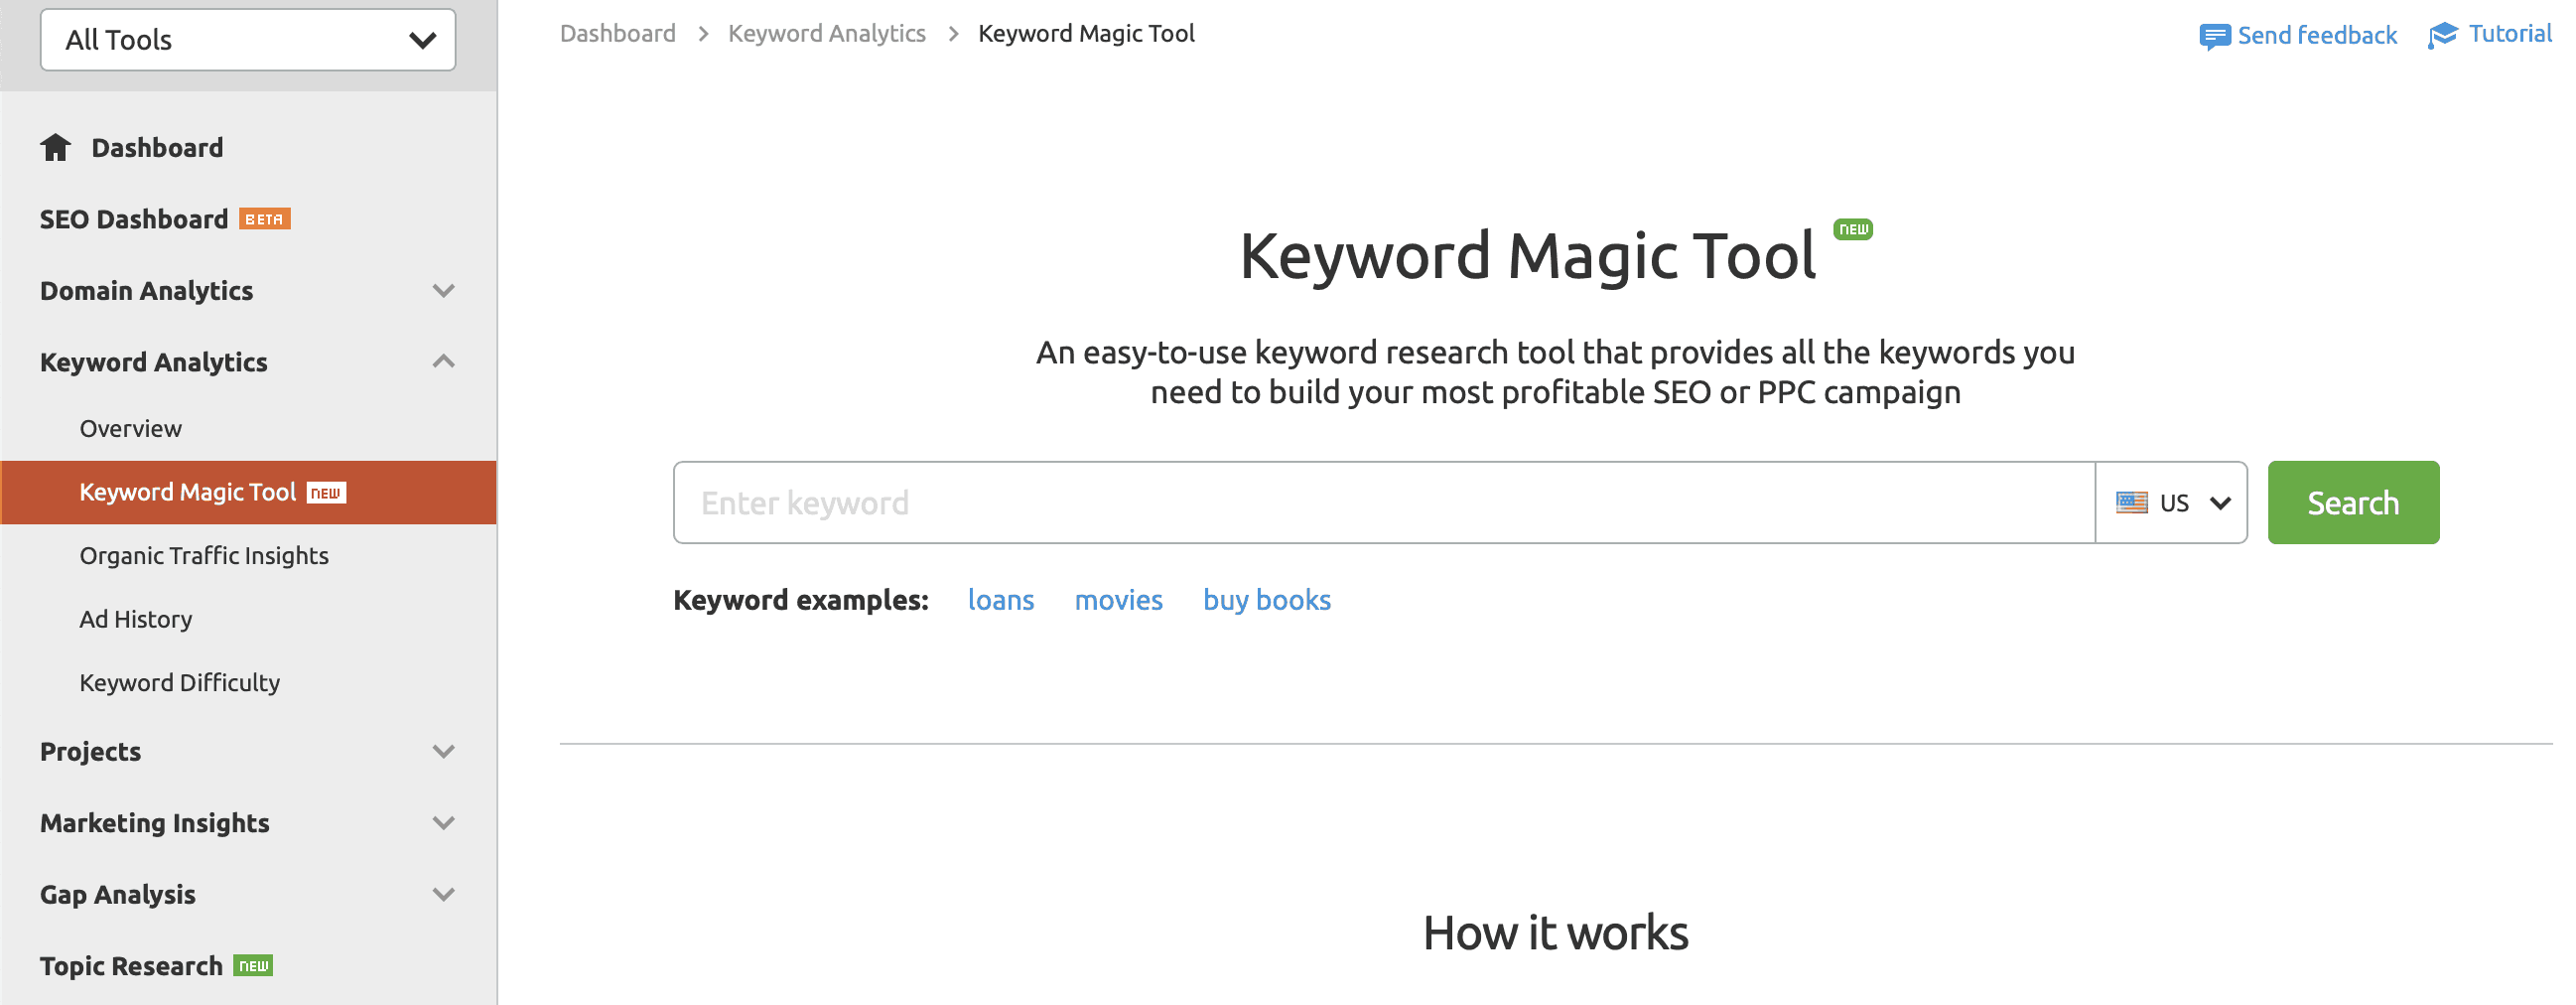
Task: Select Overview in the sidebar
Action: (130, 427)
